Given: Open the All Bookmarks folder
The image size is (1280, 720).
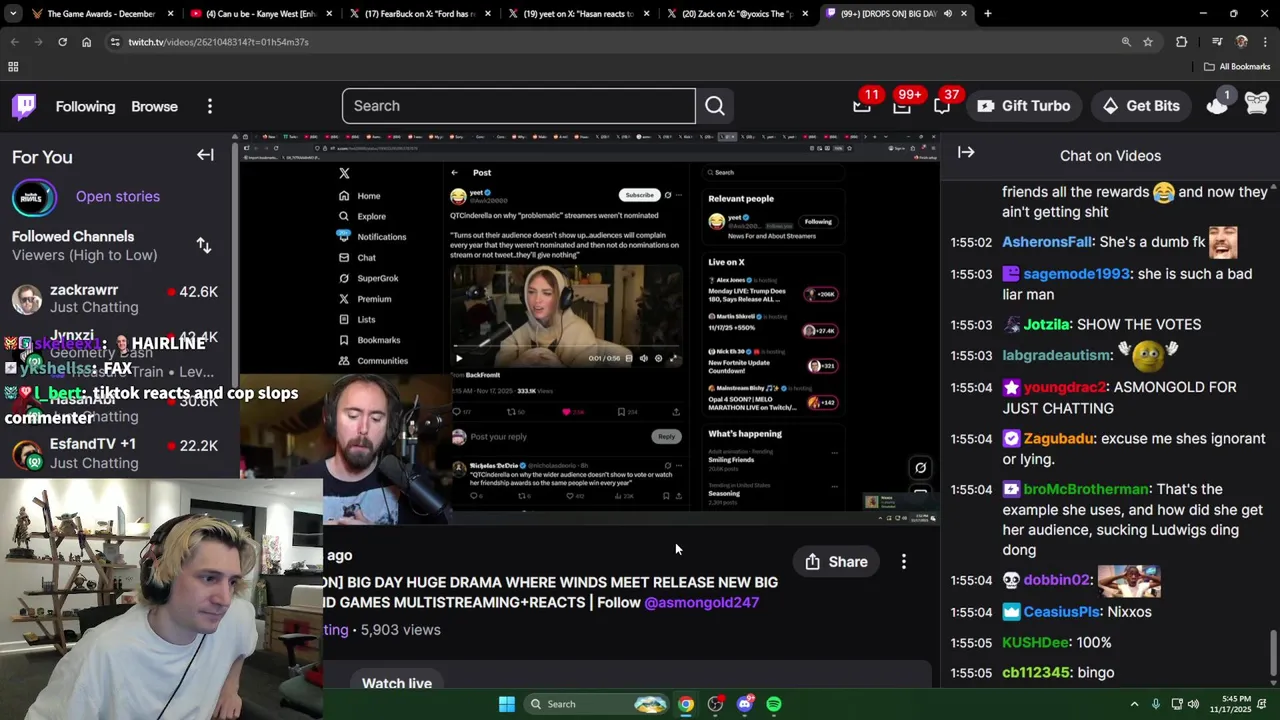Looking at the screenshot, I should coord(1237,67).
